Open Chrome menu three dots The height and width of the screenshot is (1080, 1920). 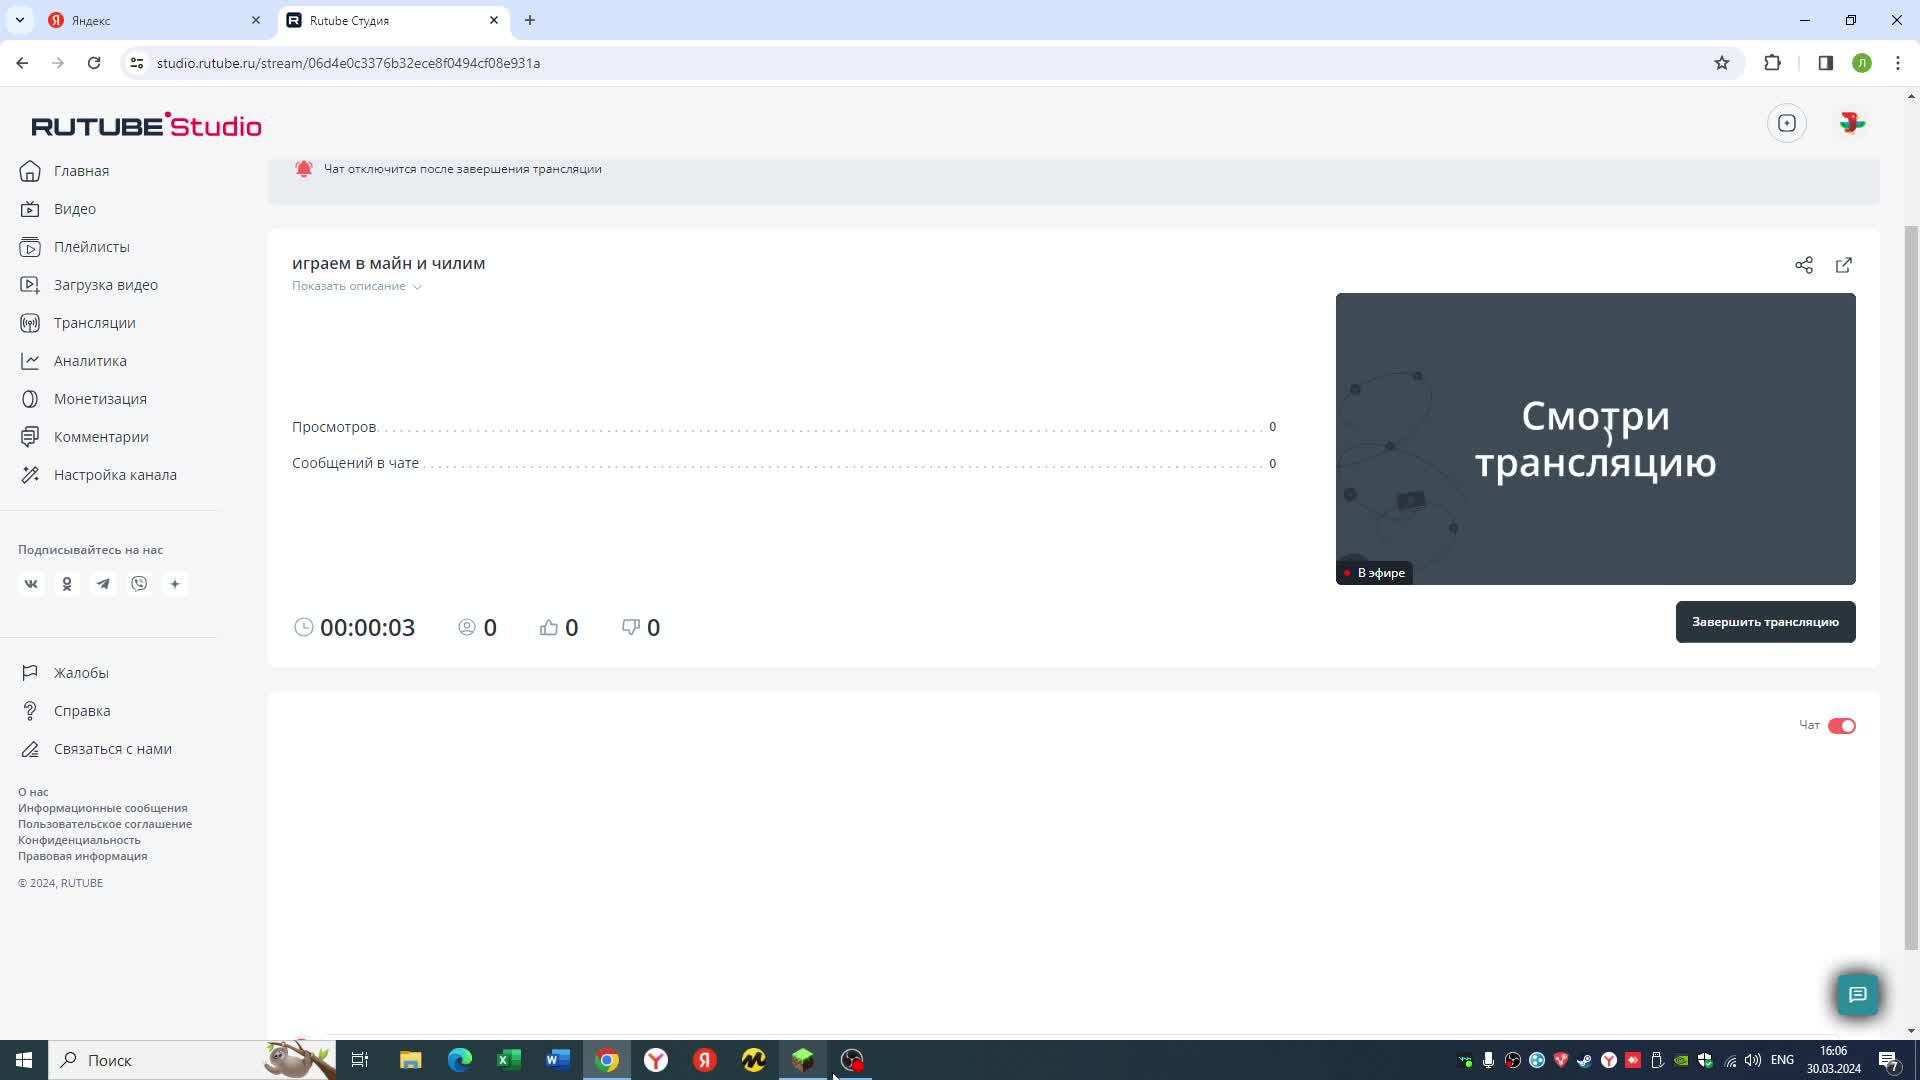[1898, 63]
